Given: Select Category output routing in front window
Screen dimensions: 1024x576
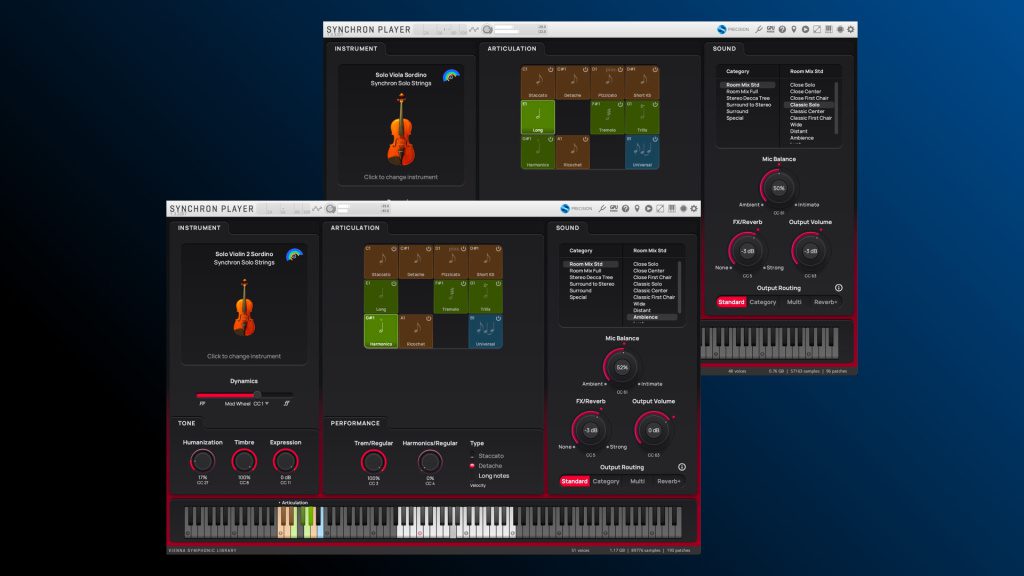Looking at the screenshot, I should tap(606, 481).
